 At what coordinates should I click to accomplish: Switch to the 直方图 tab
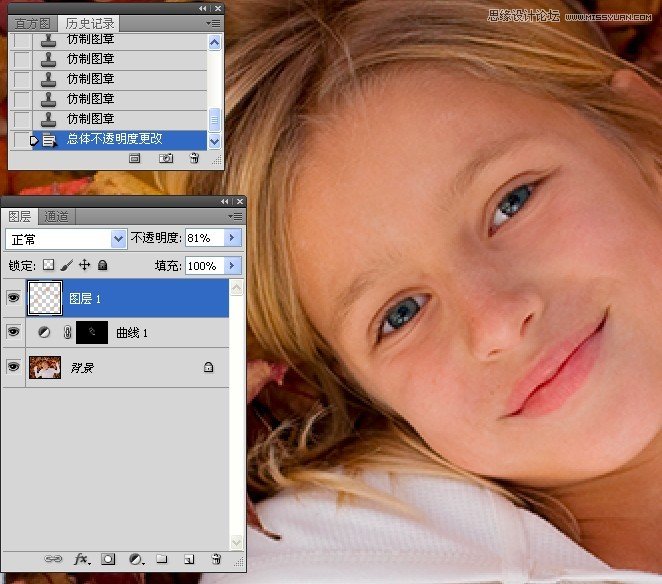click(32, 23)
